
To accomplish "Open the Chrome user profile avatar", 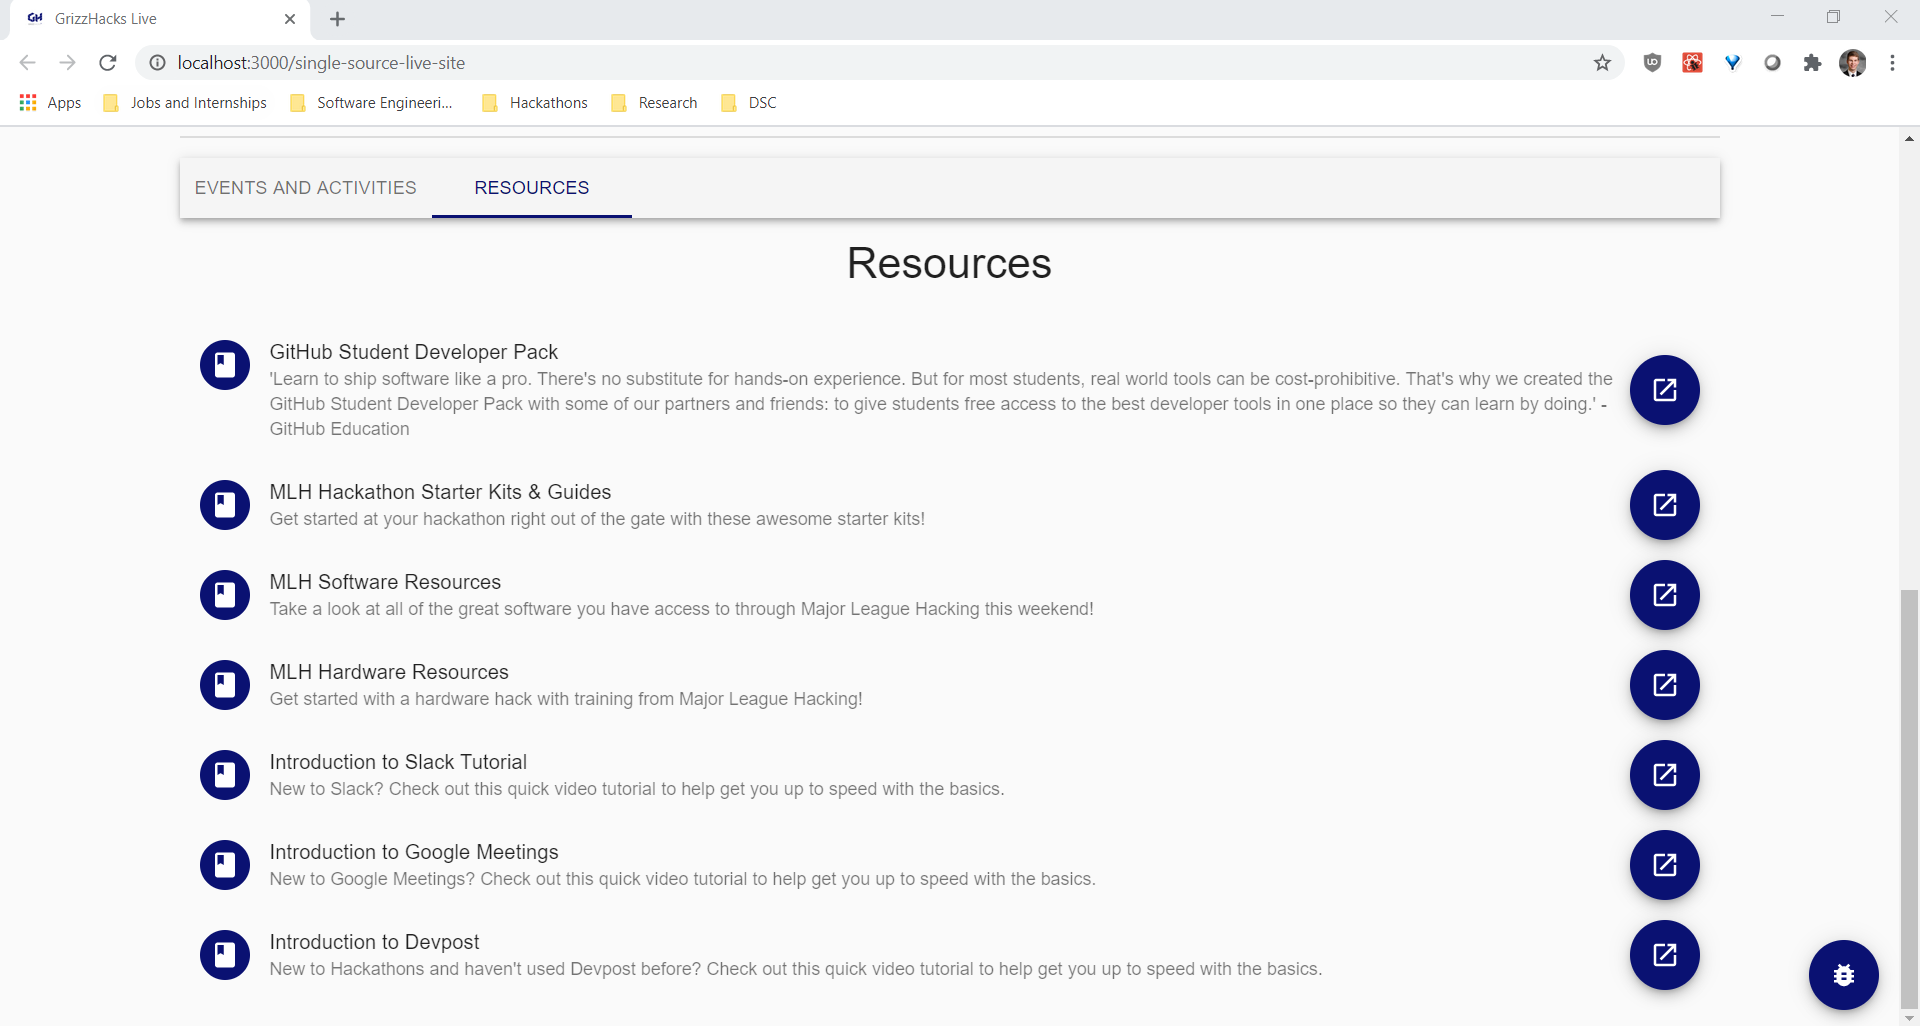I will tap(1852, 63).
